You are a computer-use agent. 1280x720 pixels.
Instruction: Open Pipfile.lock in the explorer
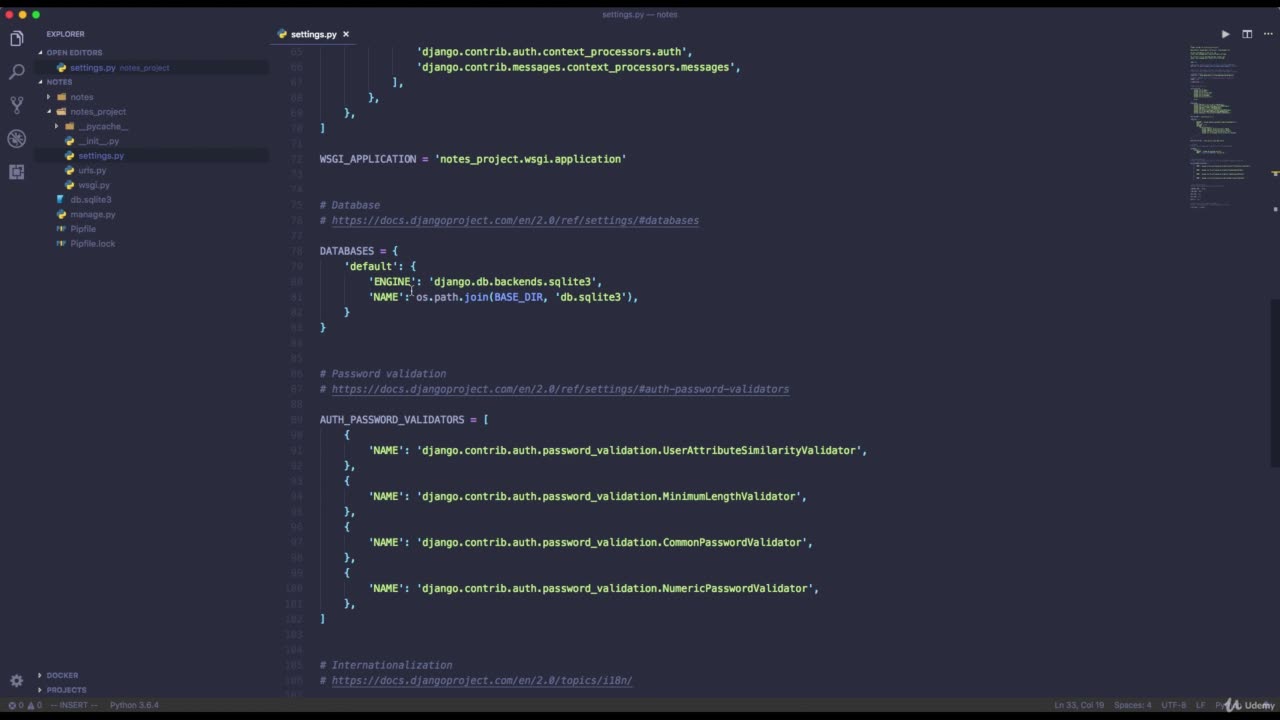click(92, 243)
